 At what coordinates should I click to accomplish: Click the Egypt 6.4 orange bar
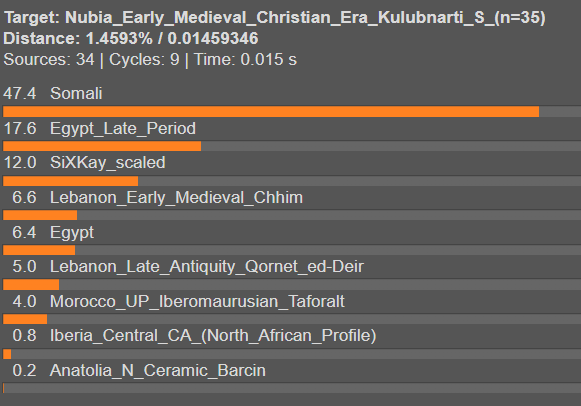(39, 250)
